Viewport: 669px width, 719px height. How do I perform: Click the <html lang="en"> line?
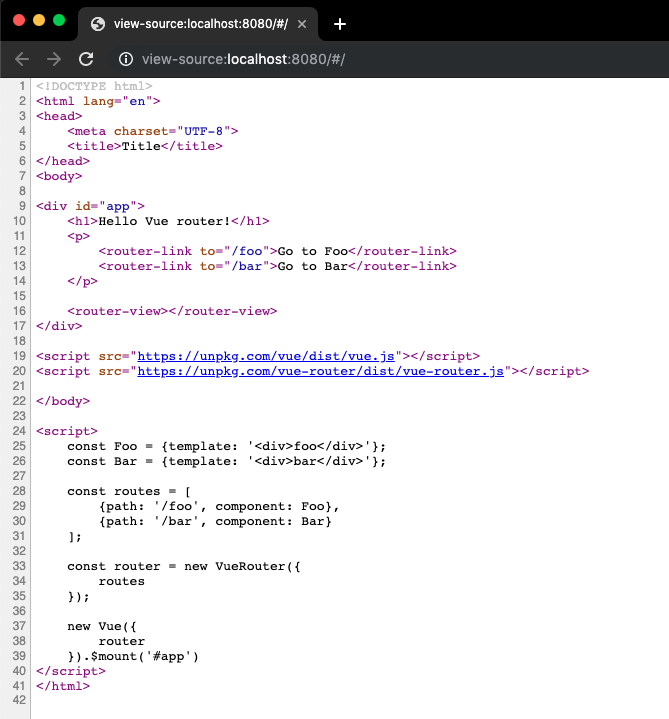tap(98, 101)
